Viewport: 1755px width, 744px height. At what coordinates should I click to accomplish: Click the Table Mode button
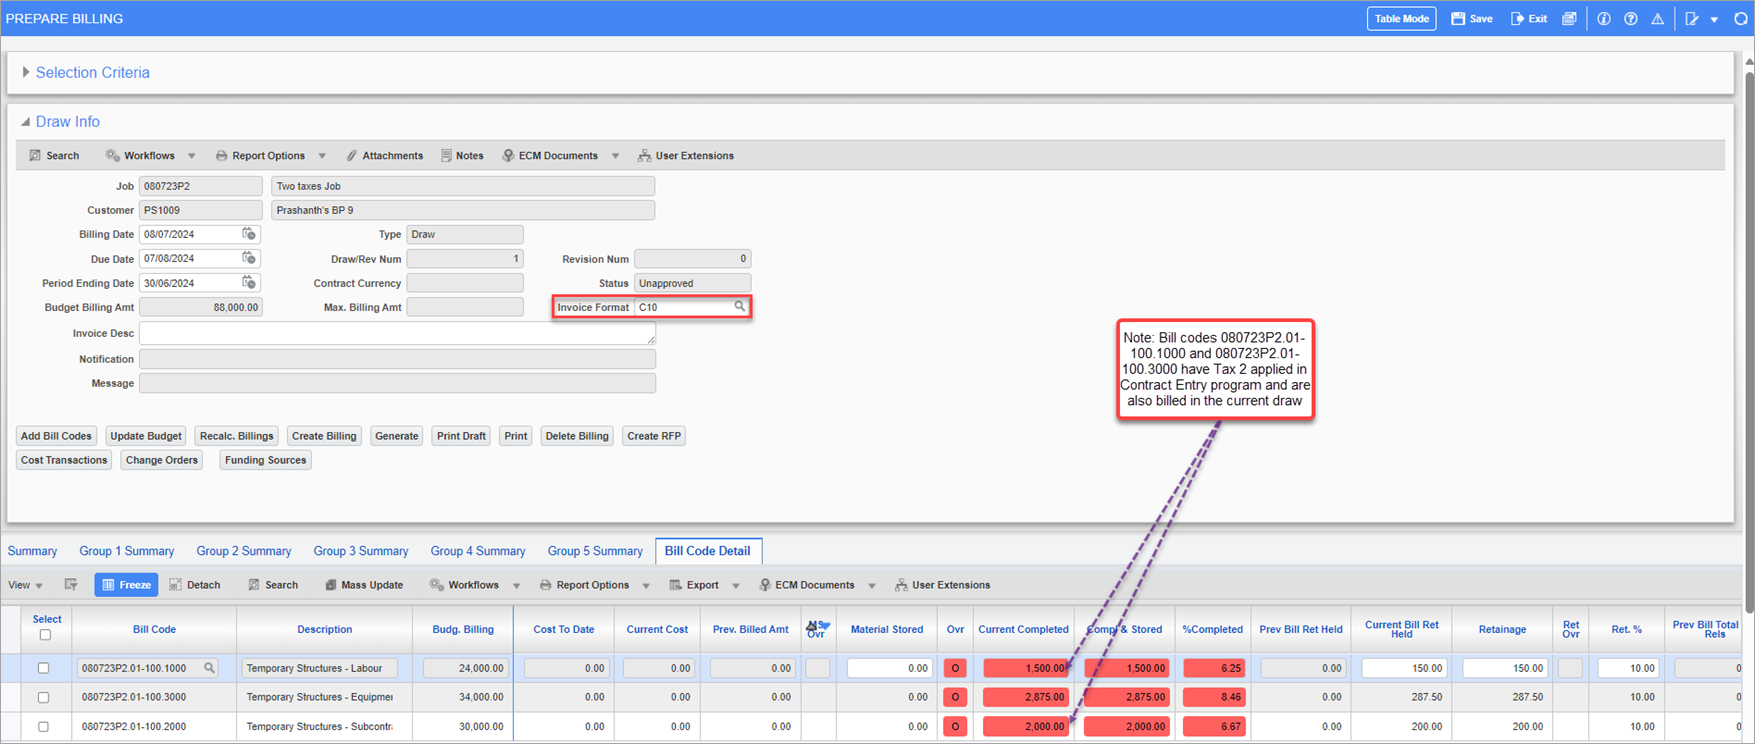[1401, 19]
